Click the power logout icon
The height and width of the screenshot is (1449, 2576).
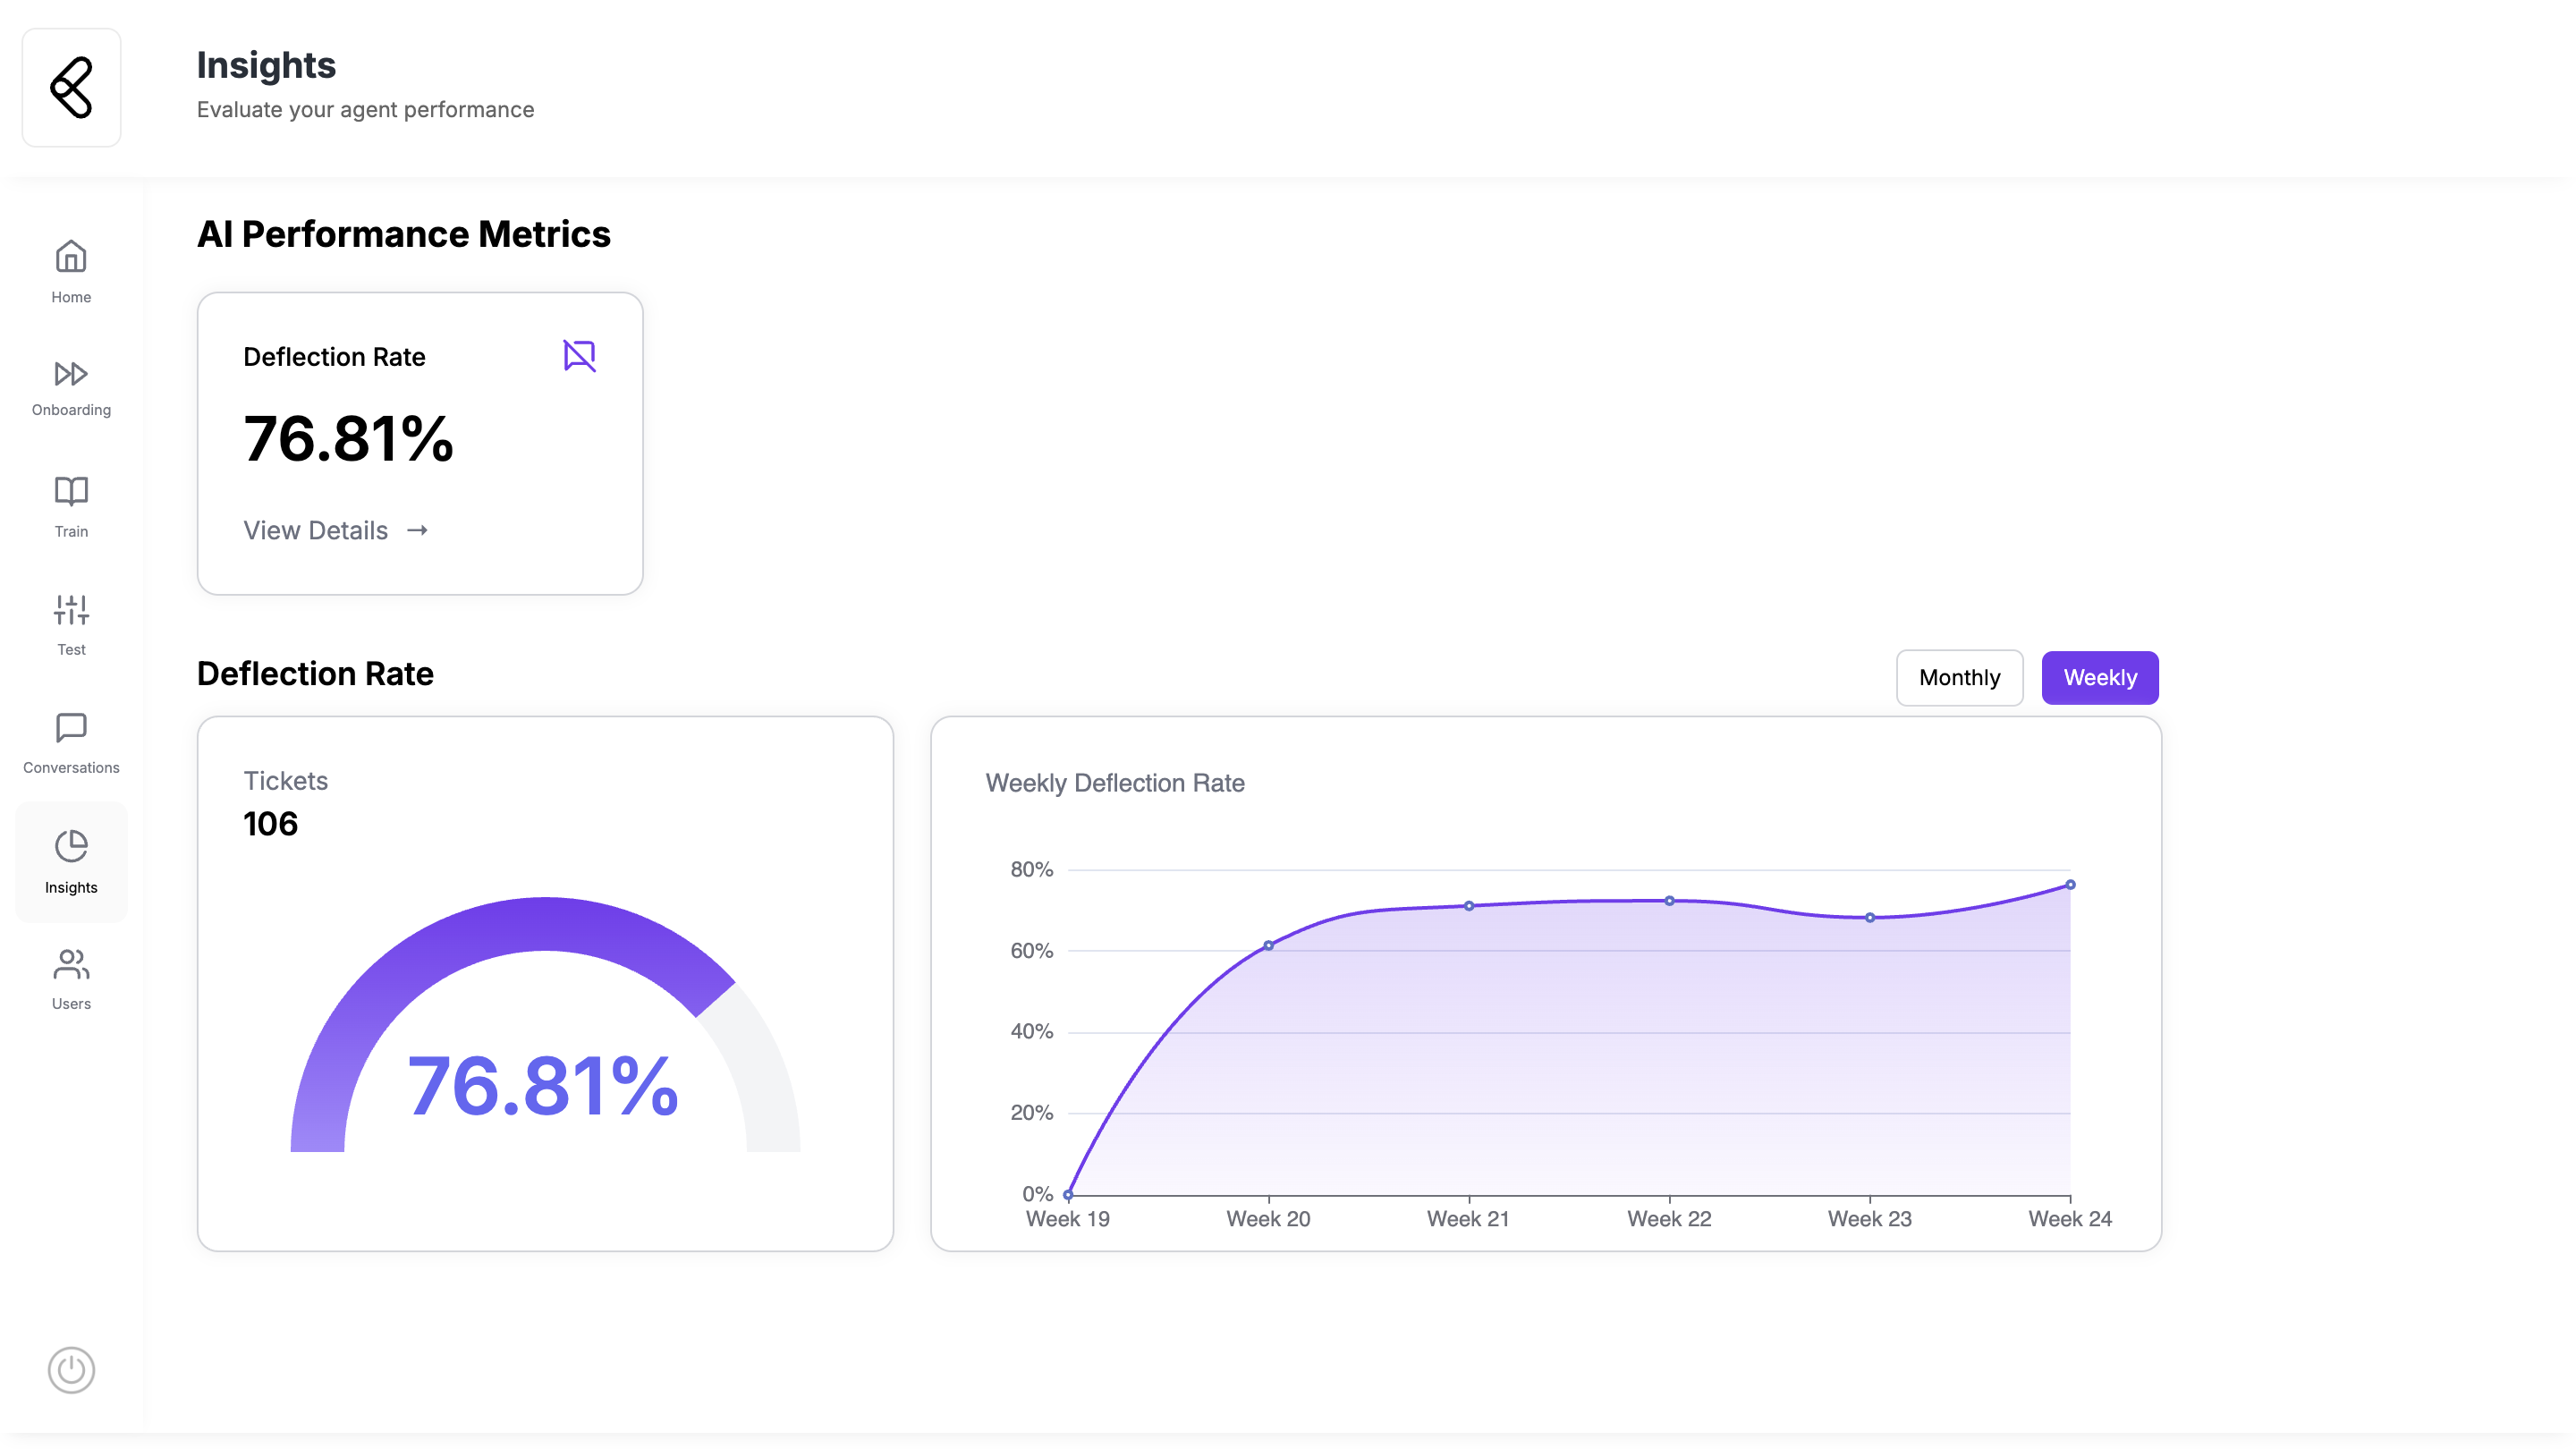(x=71, y=1369)
